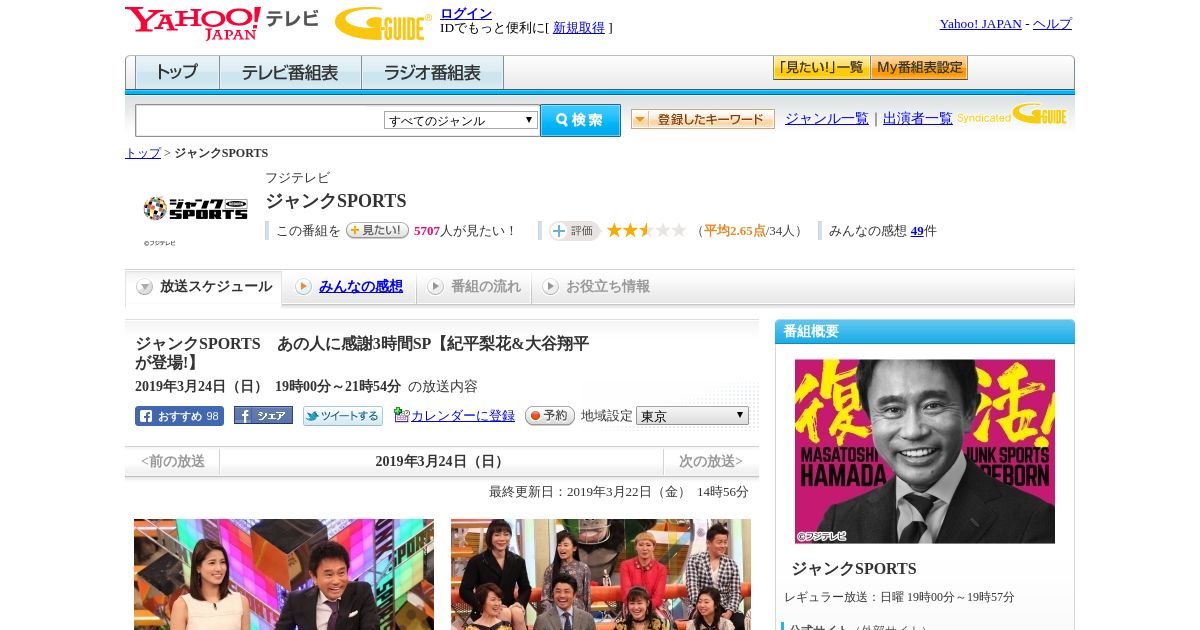Viewport: 1200px width, 630px height.
Task: Open the right studio photo with the guest group
Action: (x=601, y=574)
